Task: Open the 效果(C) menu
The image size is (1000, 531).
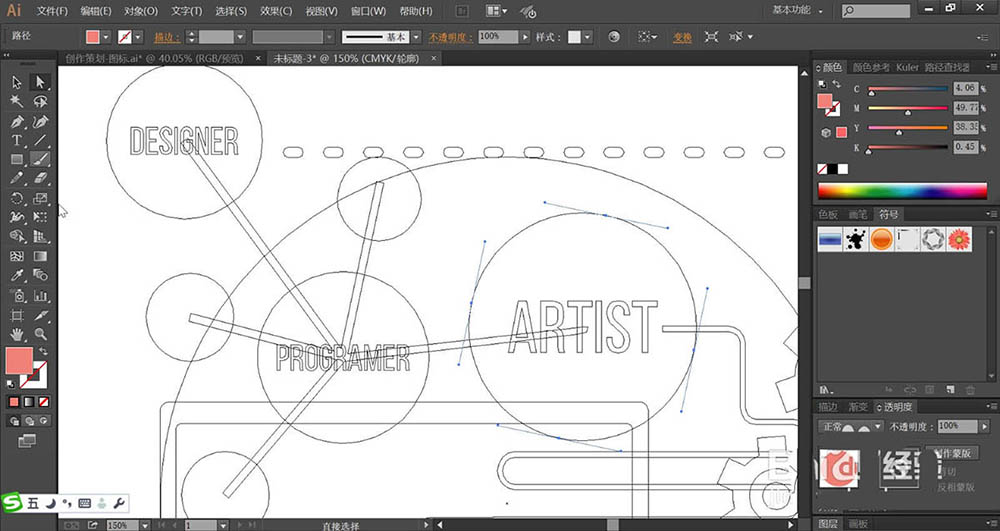Action: [x=276, y=11]
